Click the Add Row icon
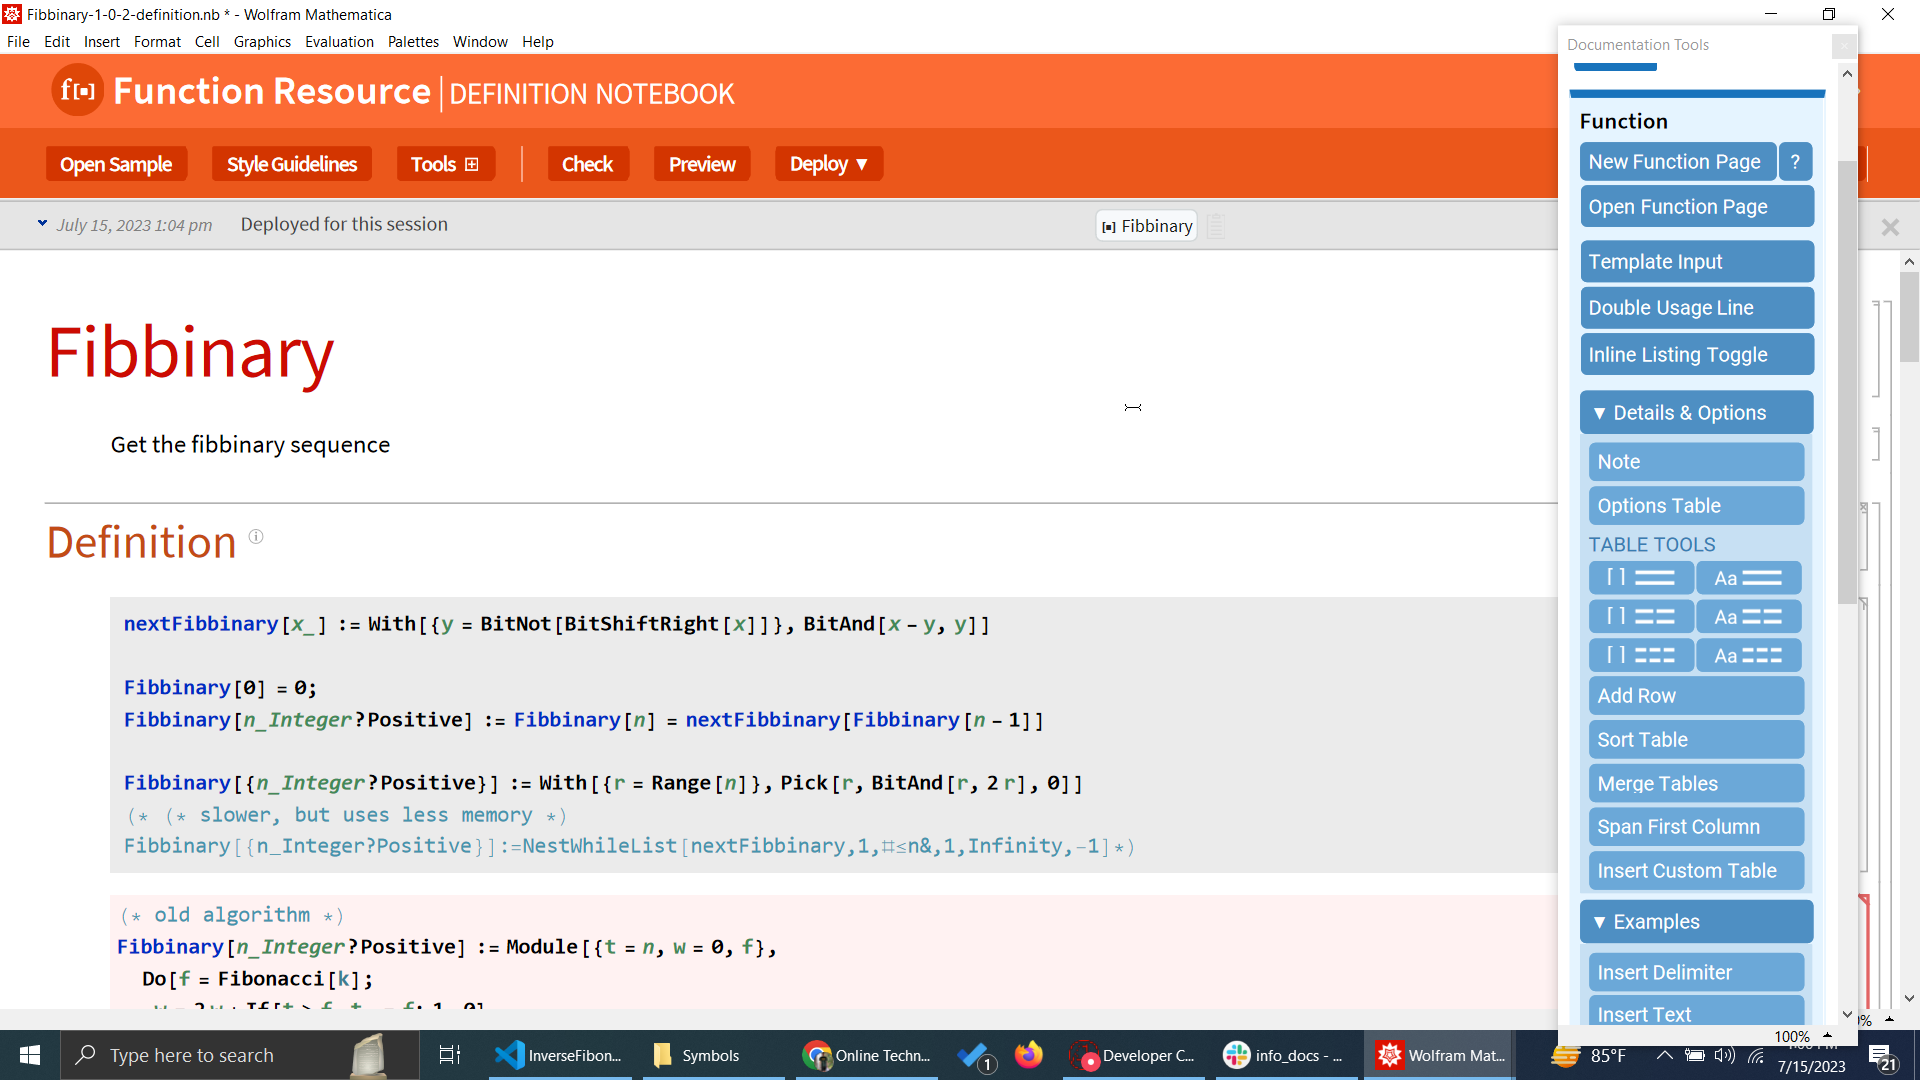The height and width of the screenshot is (1080, 1920). [x=1696, y=695]
